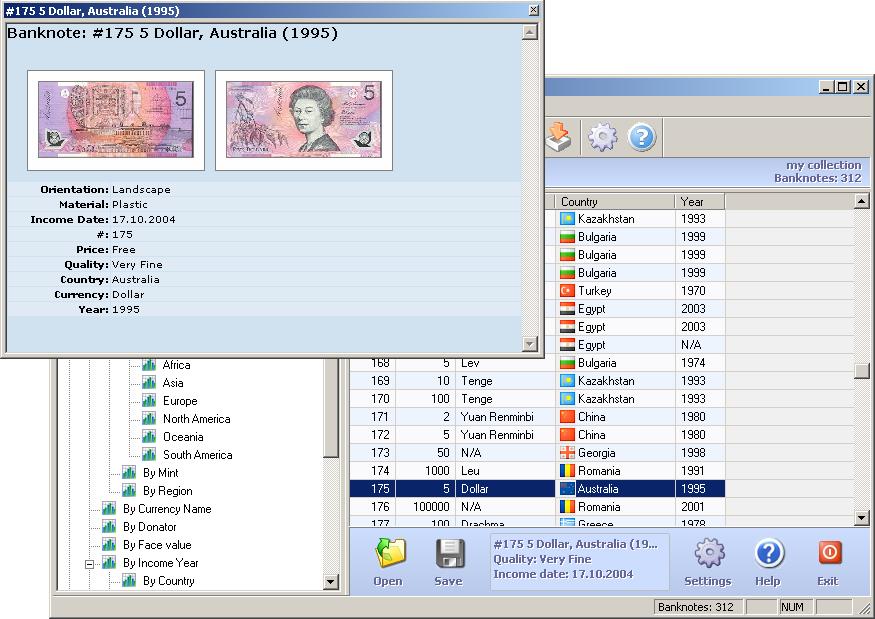Click the By Currency Name chart icon

[x=109, y=509]
